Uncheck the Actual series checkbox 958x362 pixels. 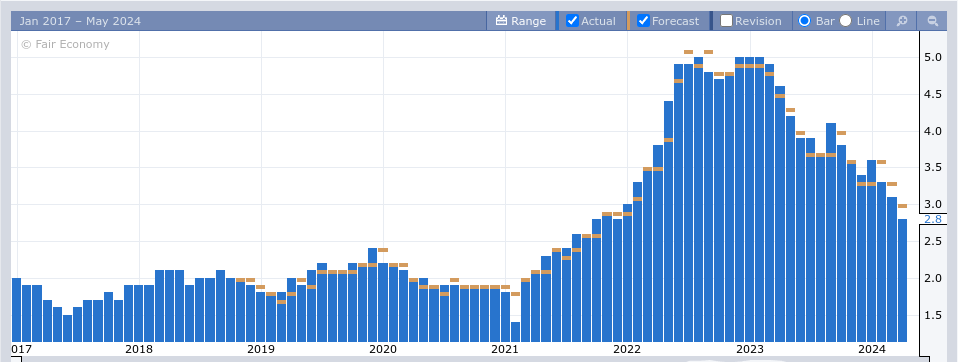pos(572,21)
